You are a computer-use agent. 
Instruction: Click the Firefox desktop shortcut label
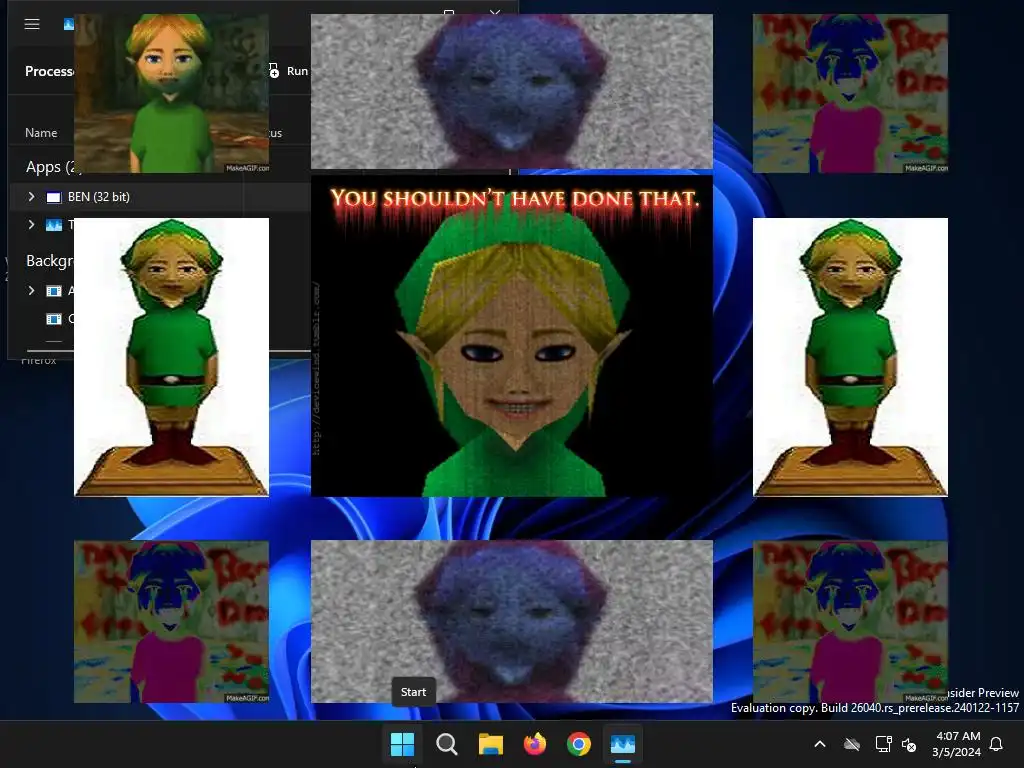[39, 360]
